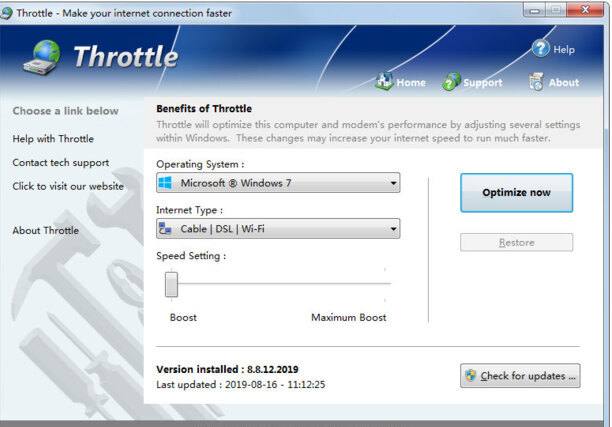Open About Throttle sidebar link

(x=45, y=231)
